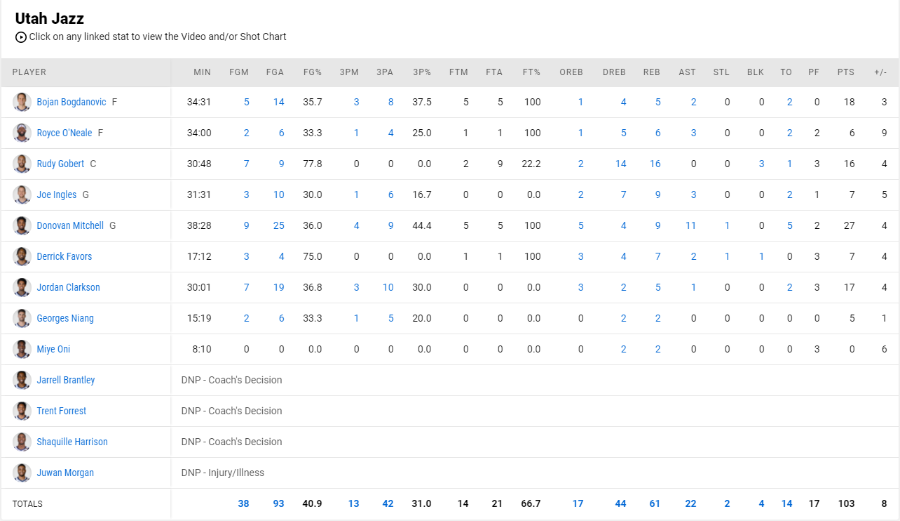
Task: Open Rudy Gobert player link
Action: [x=60, y=164]
